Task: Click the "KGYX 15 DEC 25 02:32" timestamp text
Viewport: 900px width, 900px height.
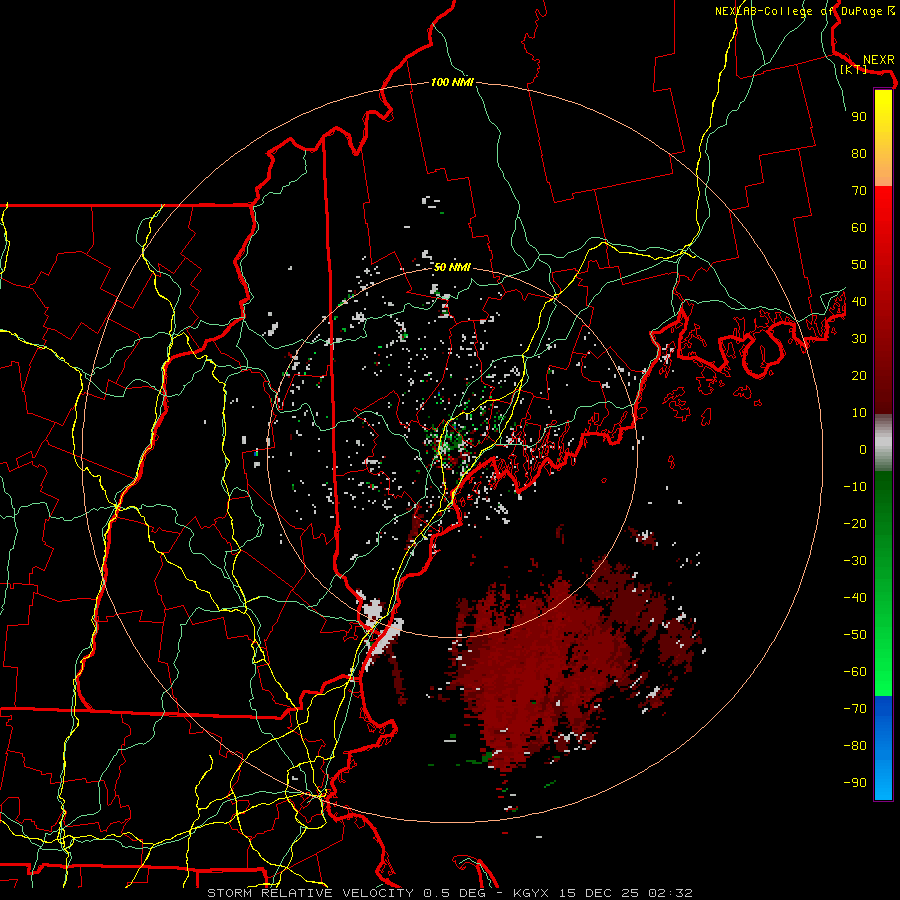Action: [603, 893]
